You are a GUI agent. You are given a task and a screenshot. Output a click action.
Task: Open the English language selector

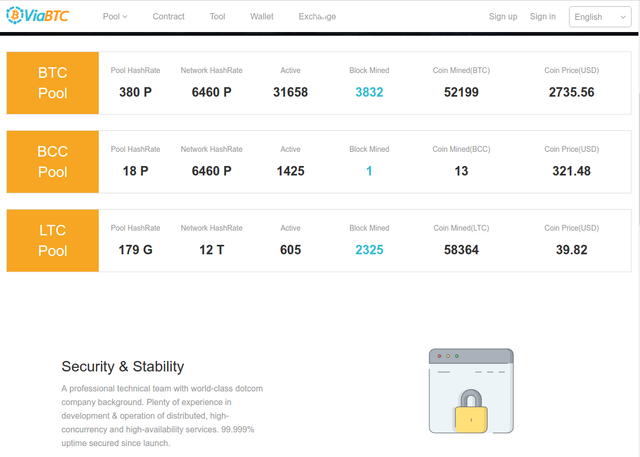point(602,17)
